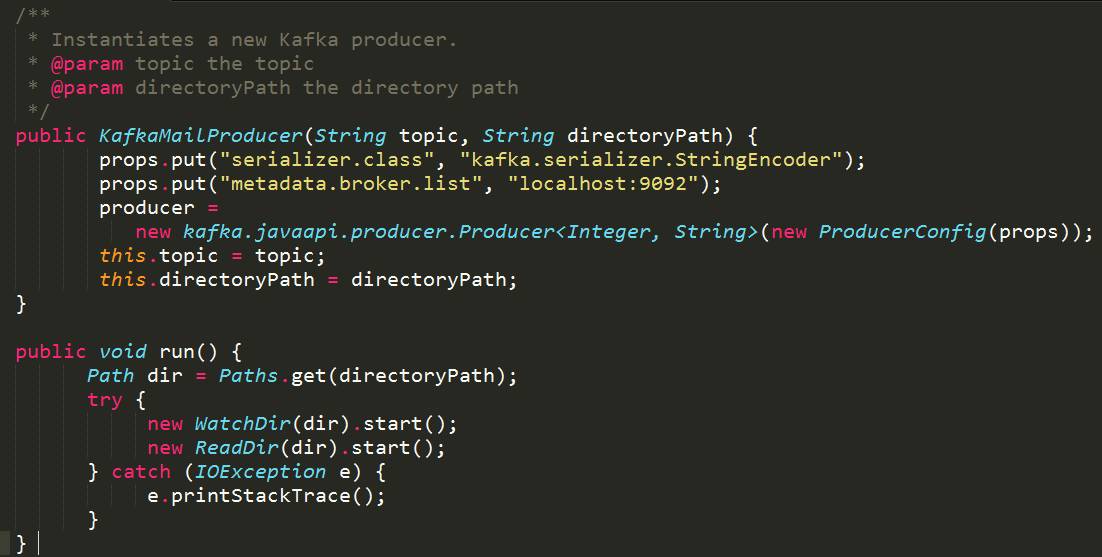The width and height of the screenshot is (1102, 557).
Task: Click the "producer =" assignment line
Action: coord(159,208)
